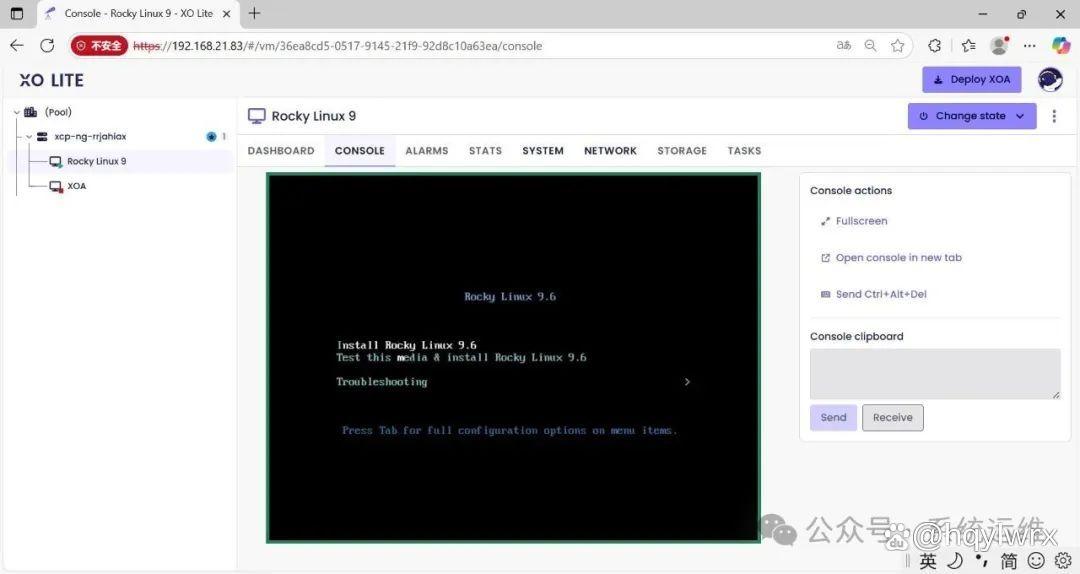Click the zoom magnifier icon in address bar

(871, 45)
